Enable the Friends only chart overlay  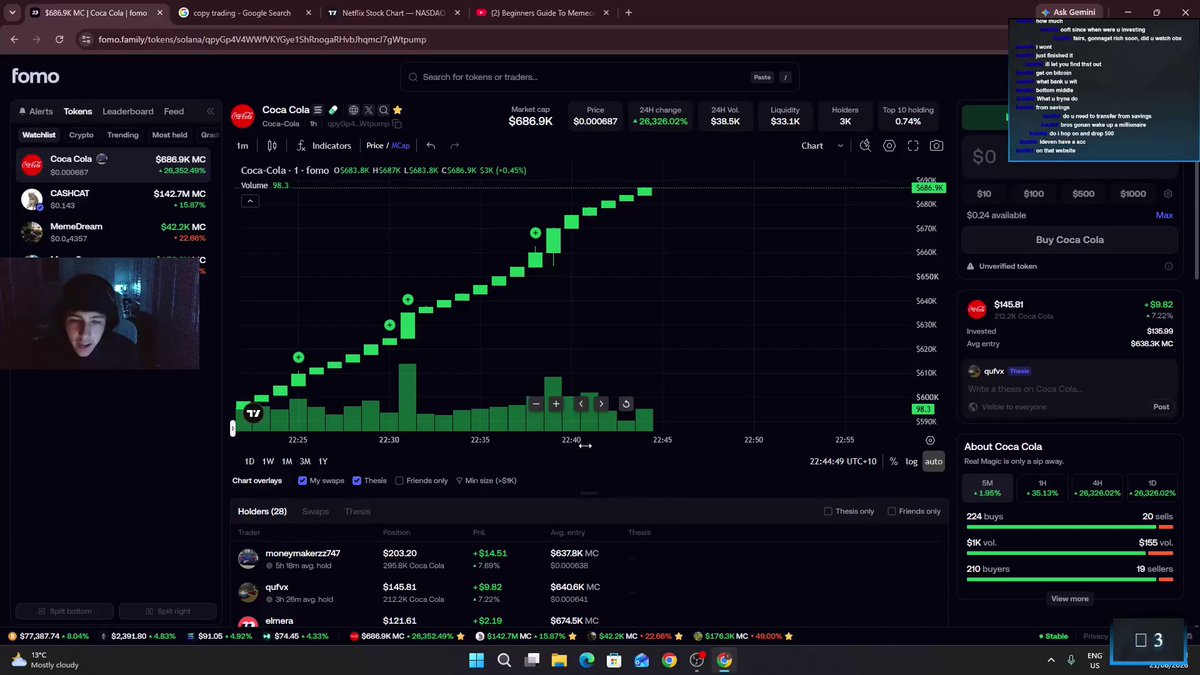tap(400, 481)
